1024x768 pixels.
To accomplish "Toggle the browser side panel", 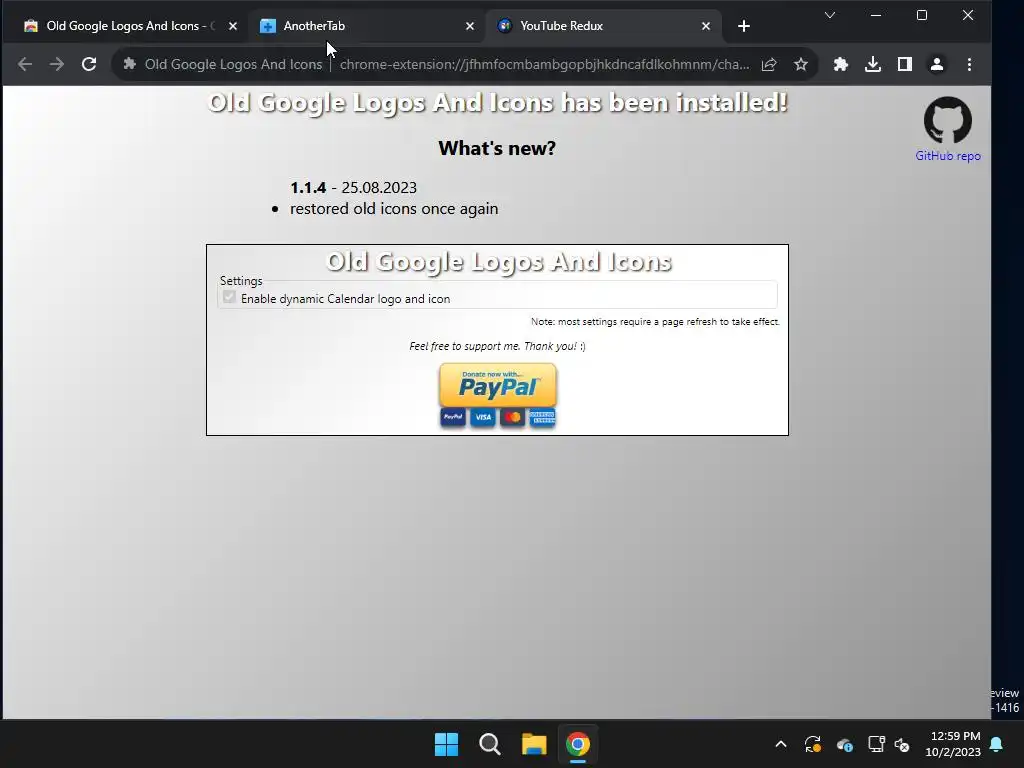I will click(x=905, y=64).
